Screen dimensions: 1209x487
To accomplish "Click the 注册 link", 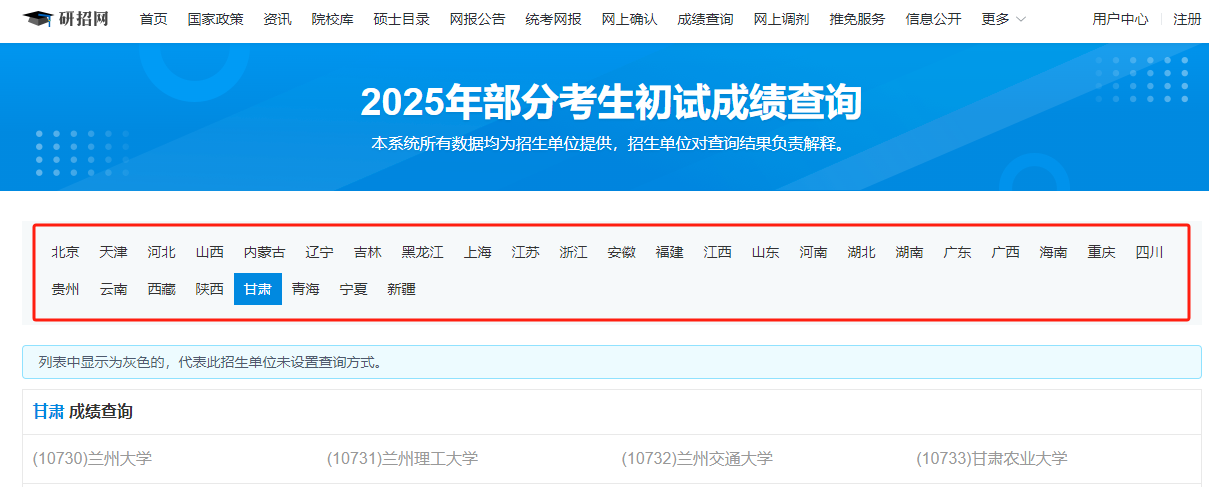I will (1187, 19).
